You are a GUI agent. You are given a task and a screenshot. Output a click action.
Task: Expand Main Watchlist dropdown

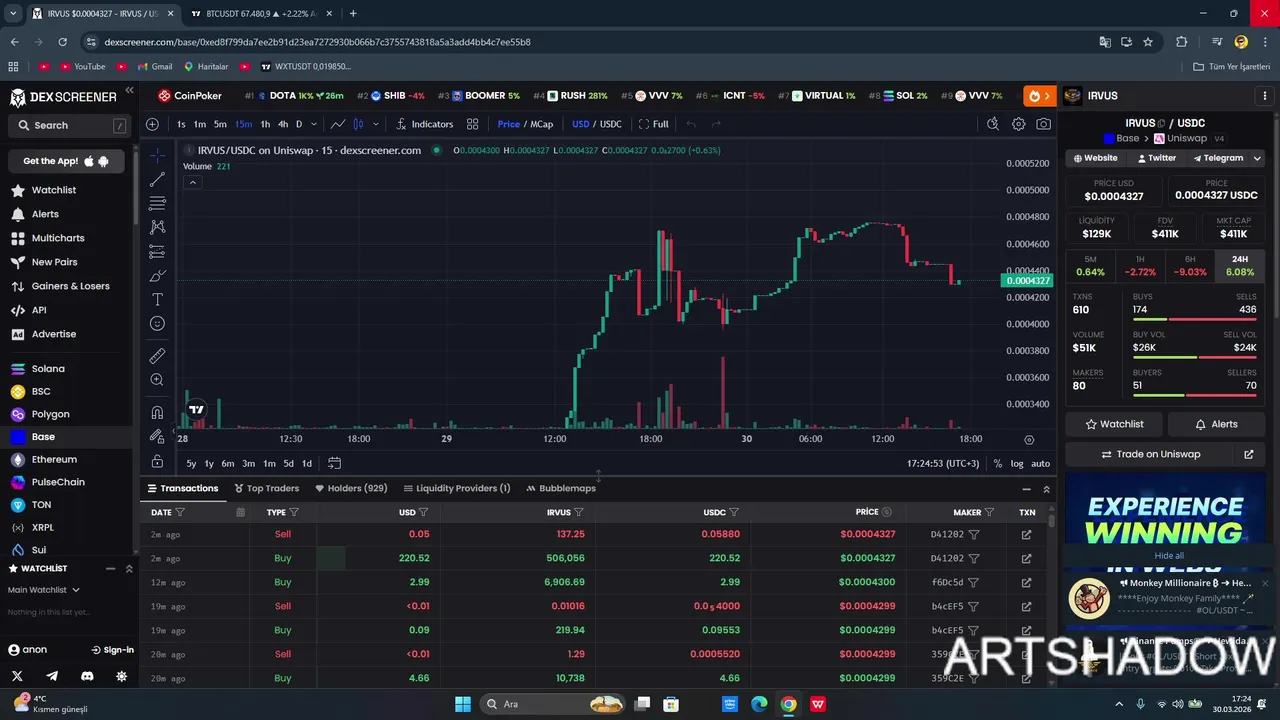click(x=44, y=590)
